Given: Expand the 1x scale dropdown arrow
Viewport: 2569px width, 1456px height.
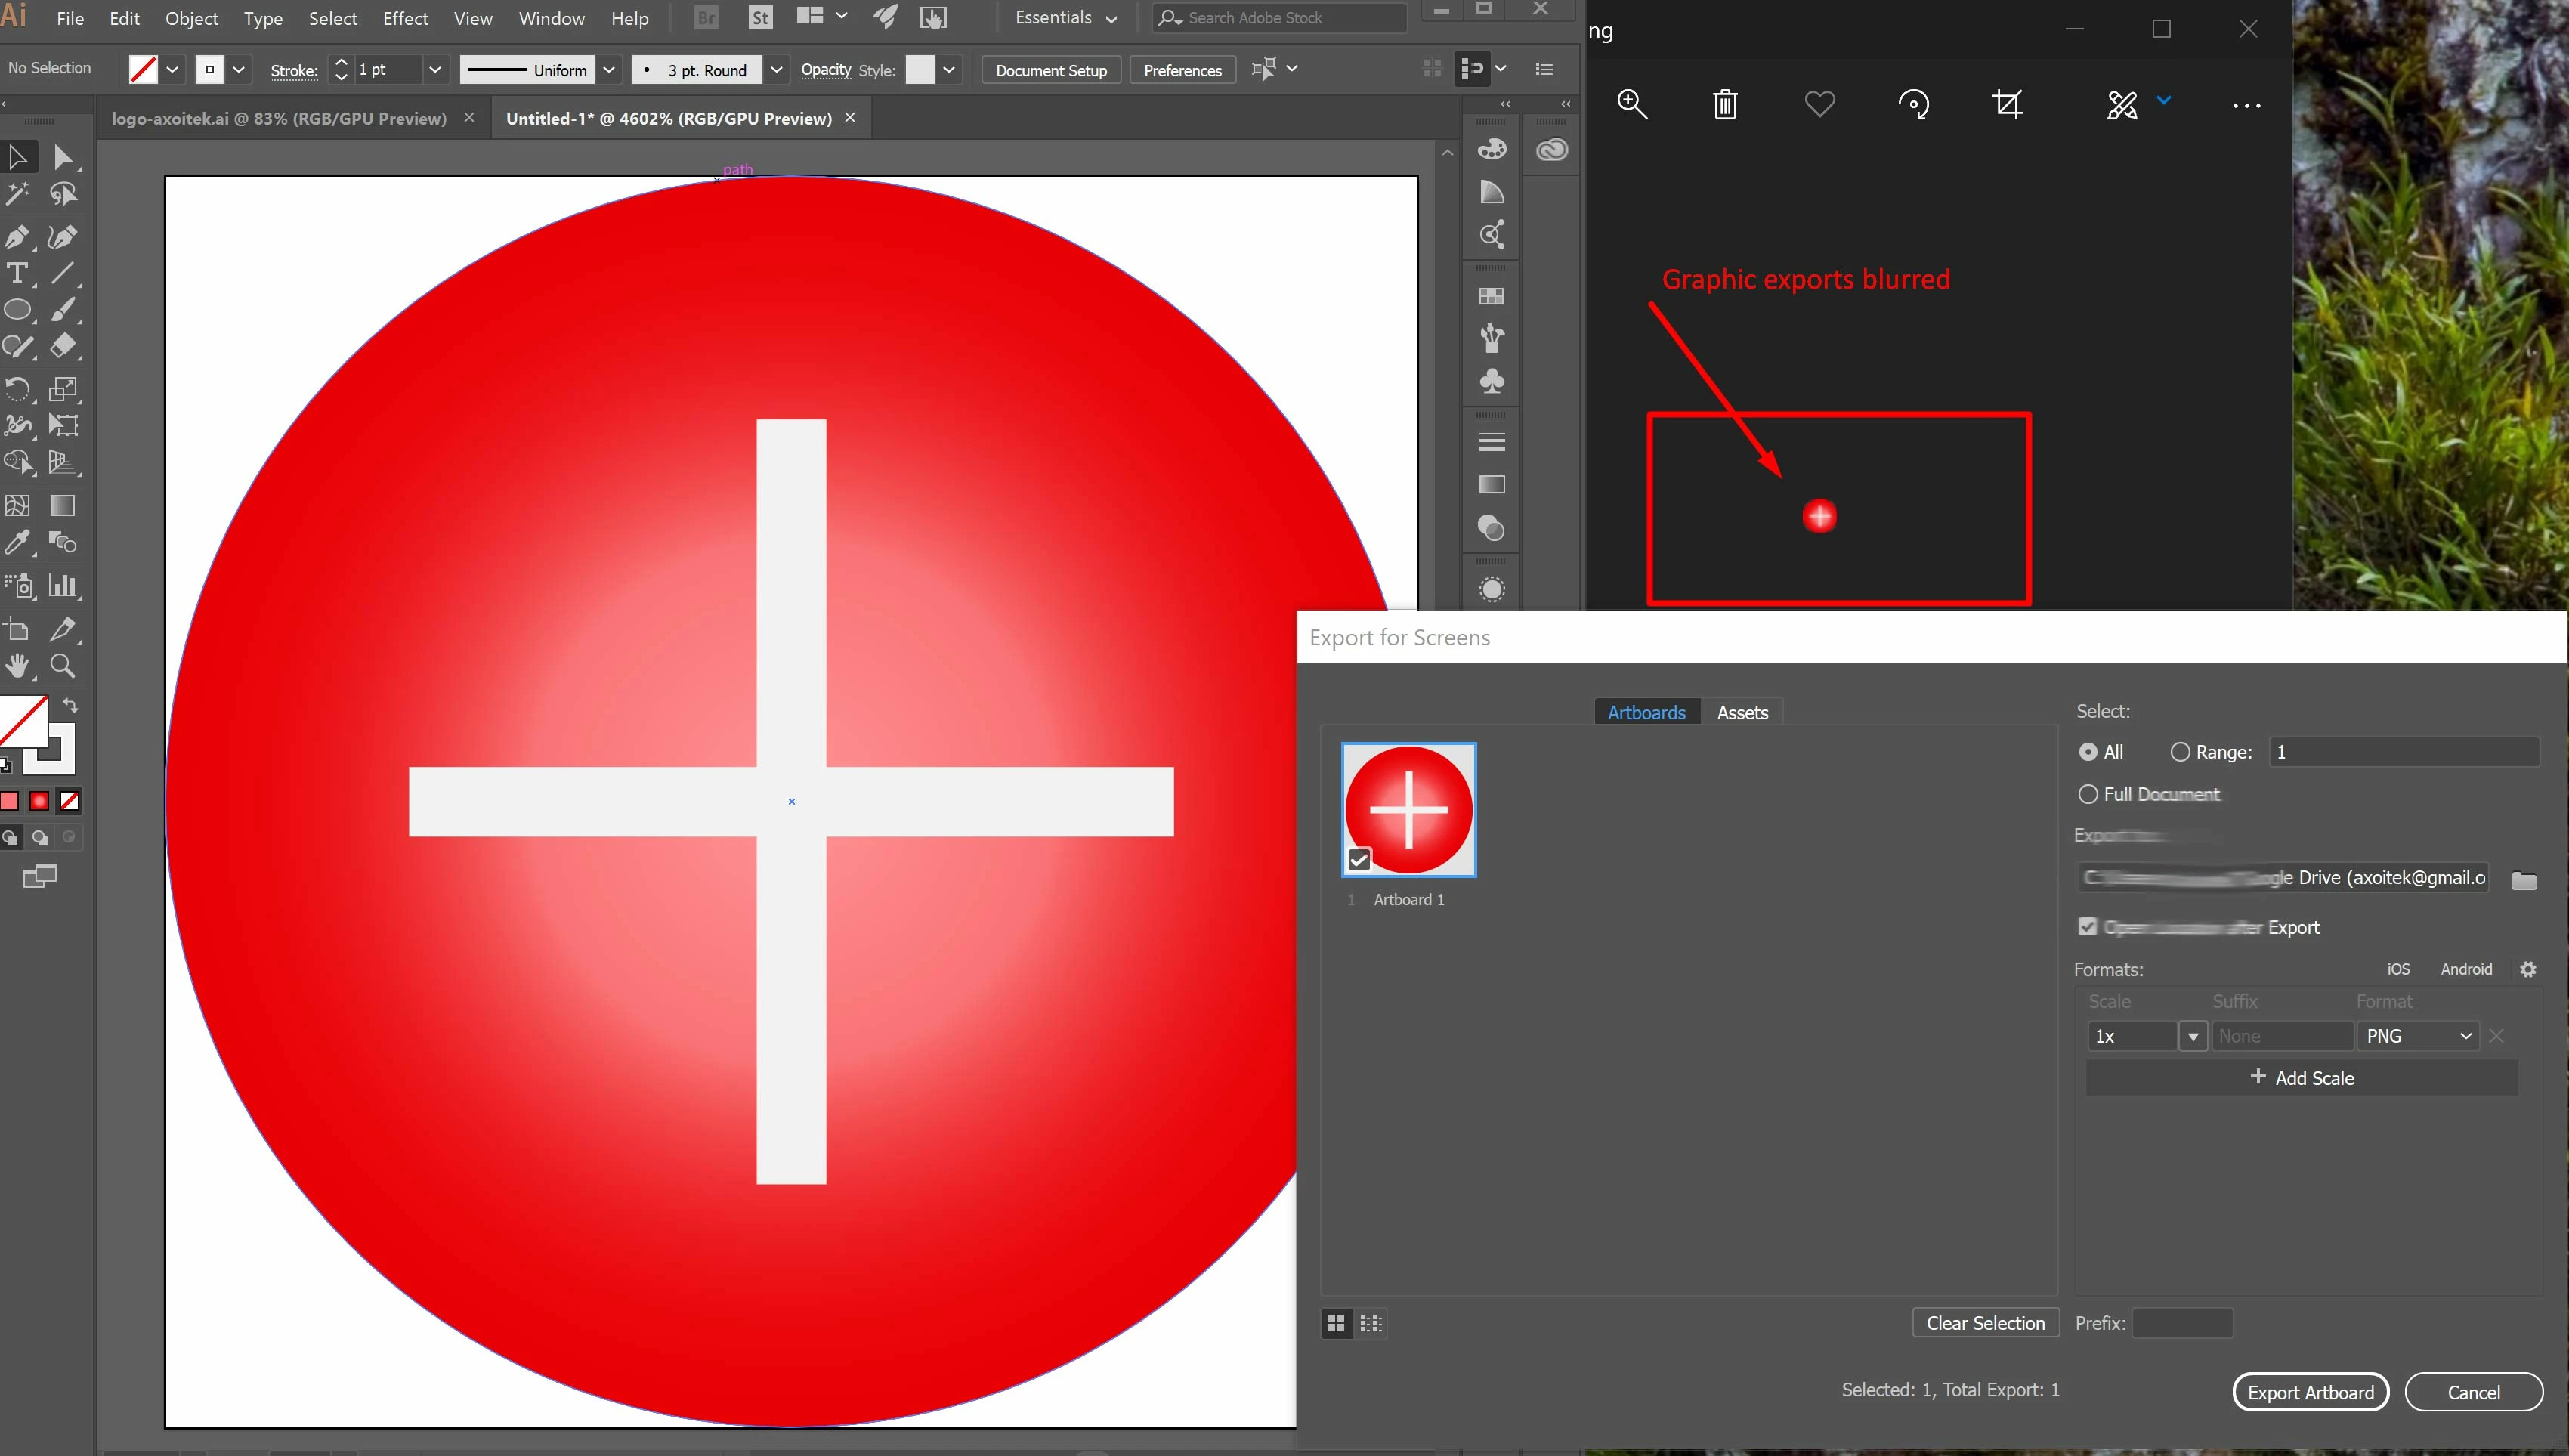Looking at the screenshot, I should pos(2193,1036).
